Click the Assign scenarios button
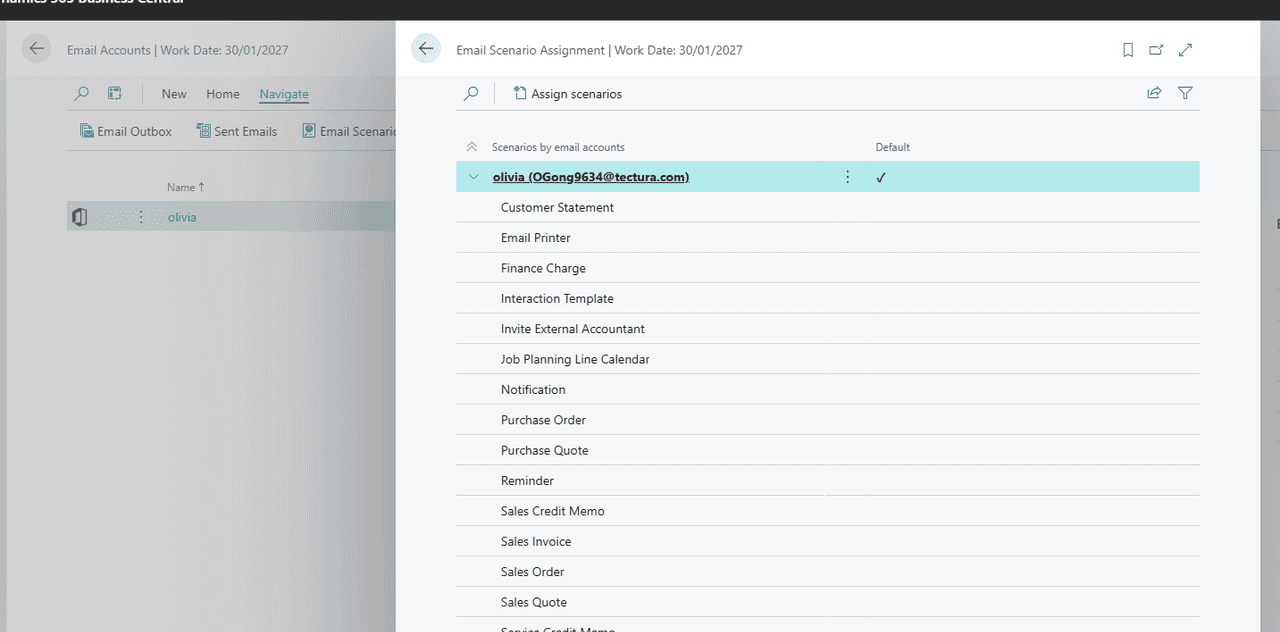 click(568, 93)
